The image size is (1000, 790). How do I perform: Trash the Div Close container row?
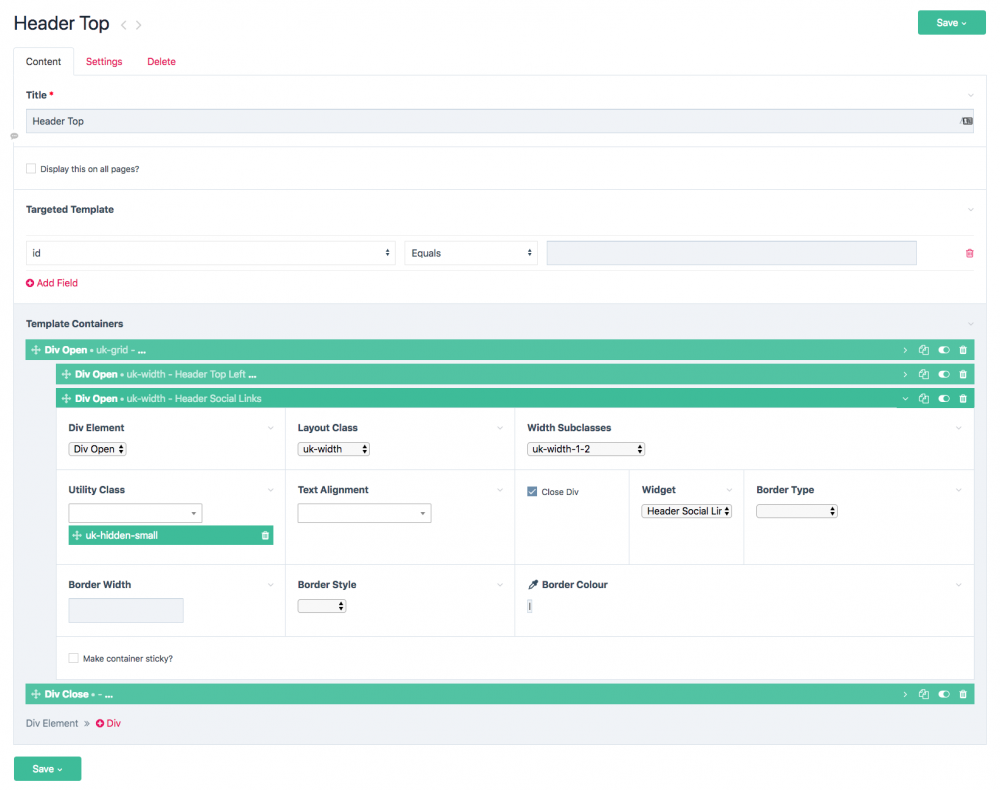[963, 694]
